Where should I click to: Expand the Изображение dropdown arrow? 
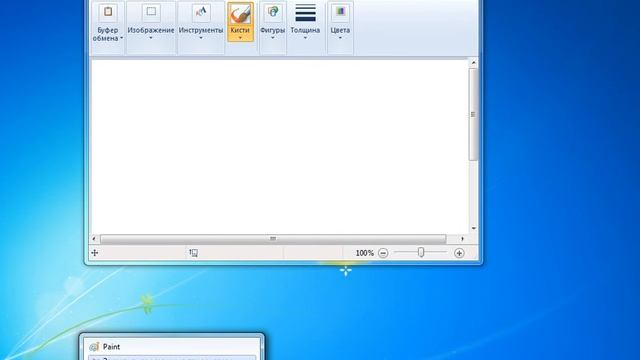click(x=151, y=38)
